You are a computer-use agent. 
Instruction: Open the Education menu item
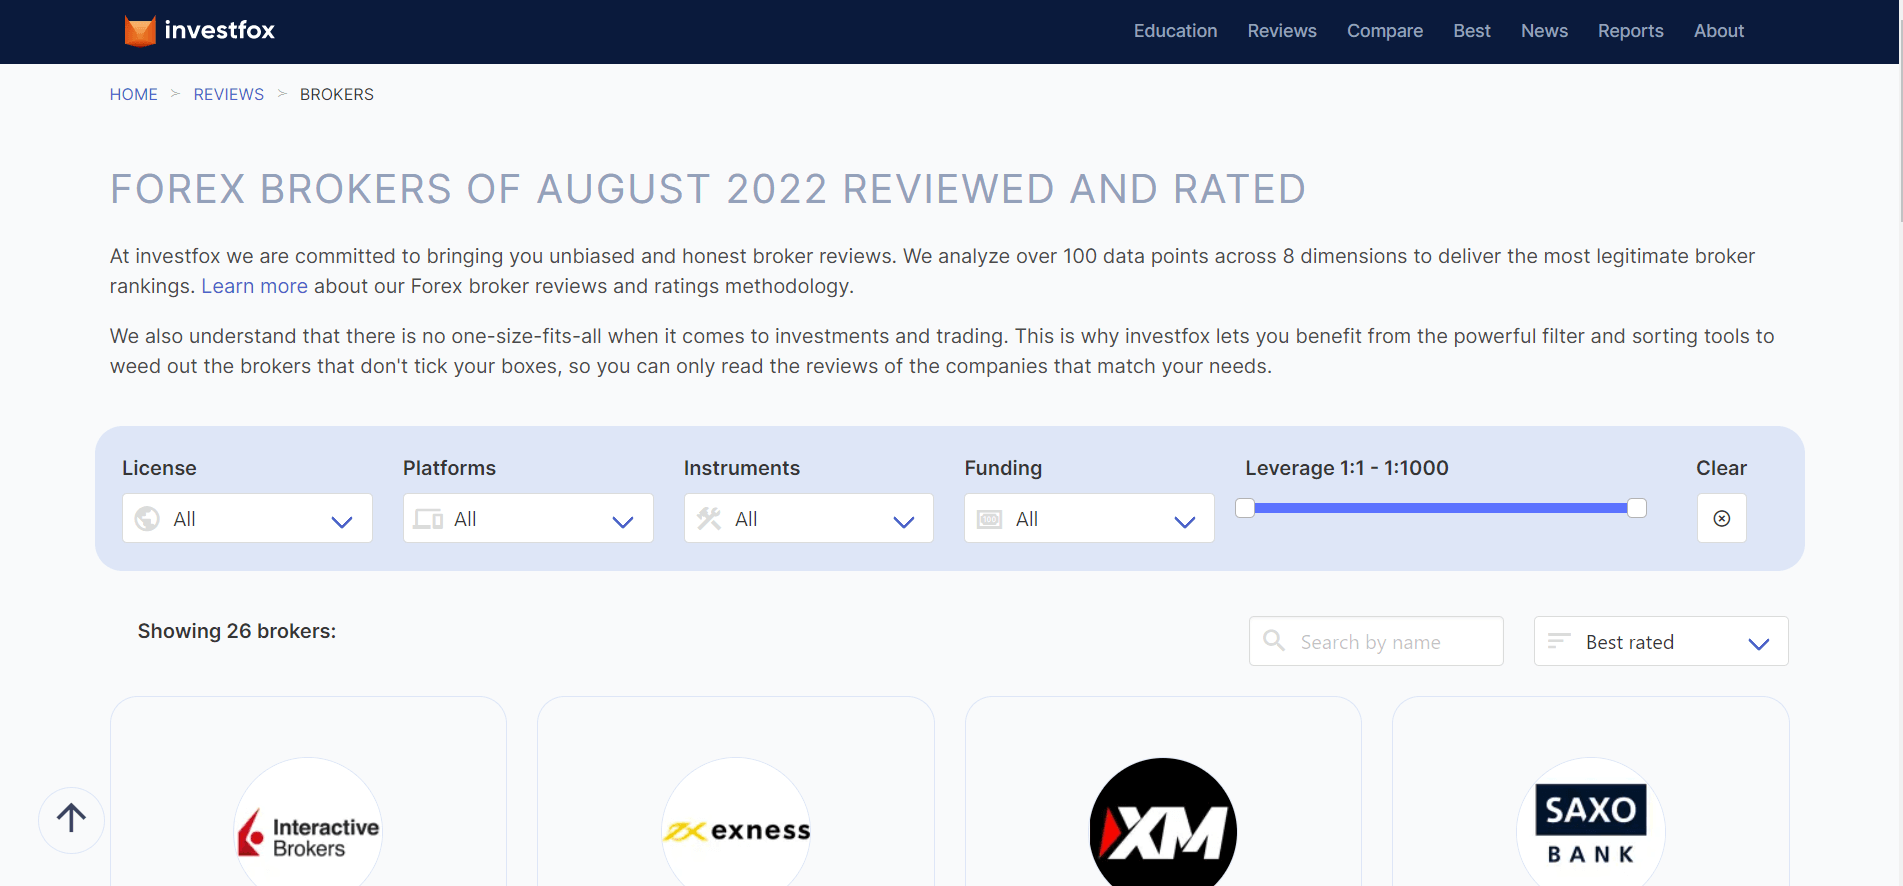tap(1175, 31)
